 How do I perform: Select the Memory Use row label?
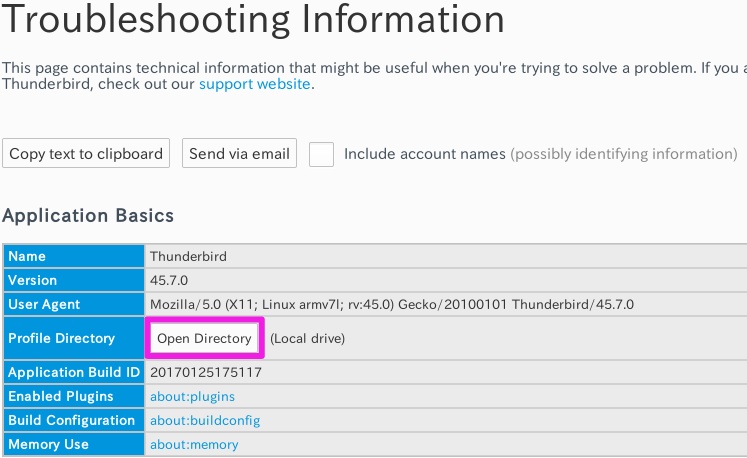73,444
